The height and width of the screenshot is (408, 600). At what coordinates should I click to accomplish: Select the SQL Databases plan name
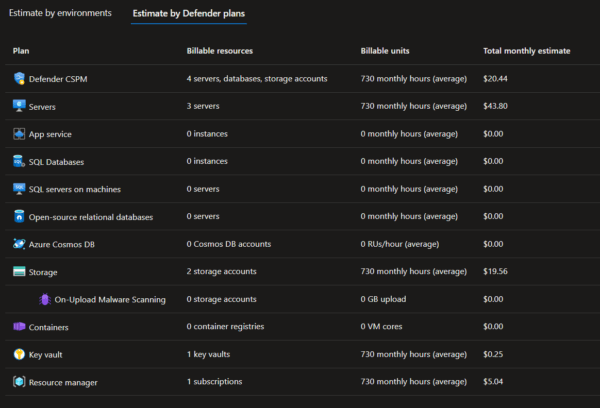pyautogui.click(x=56, y=162)
